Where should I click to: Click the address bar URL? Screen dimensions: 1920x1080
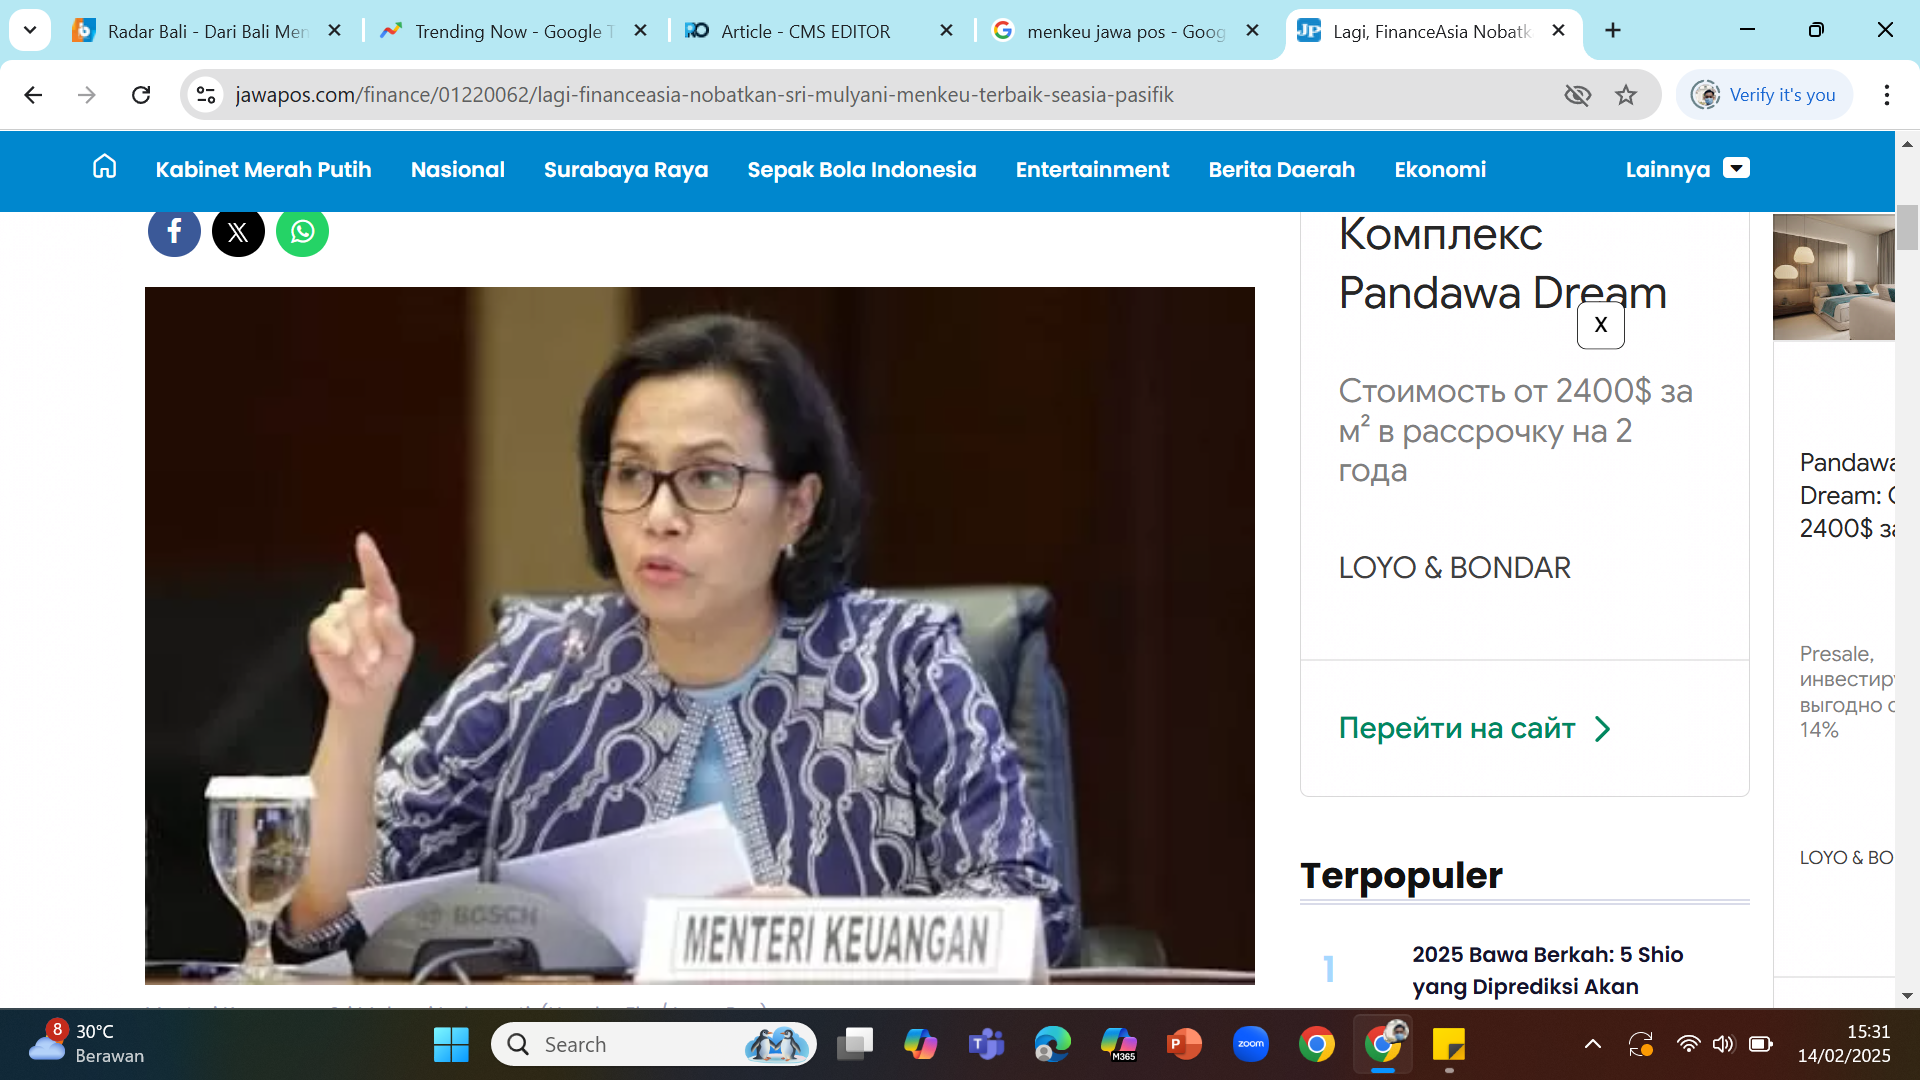tap(704, 95)
